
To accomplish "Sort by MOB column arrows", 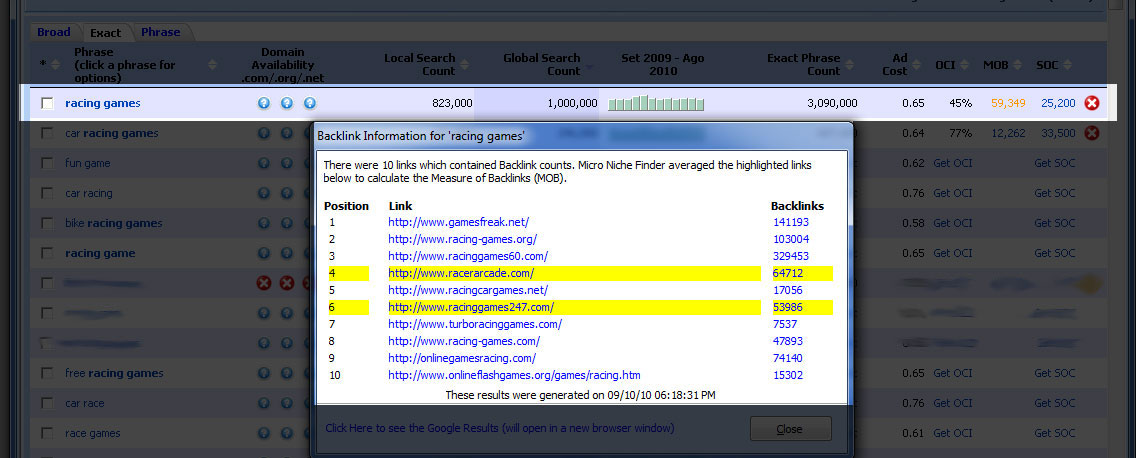I will [1018, 64].
